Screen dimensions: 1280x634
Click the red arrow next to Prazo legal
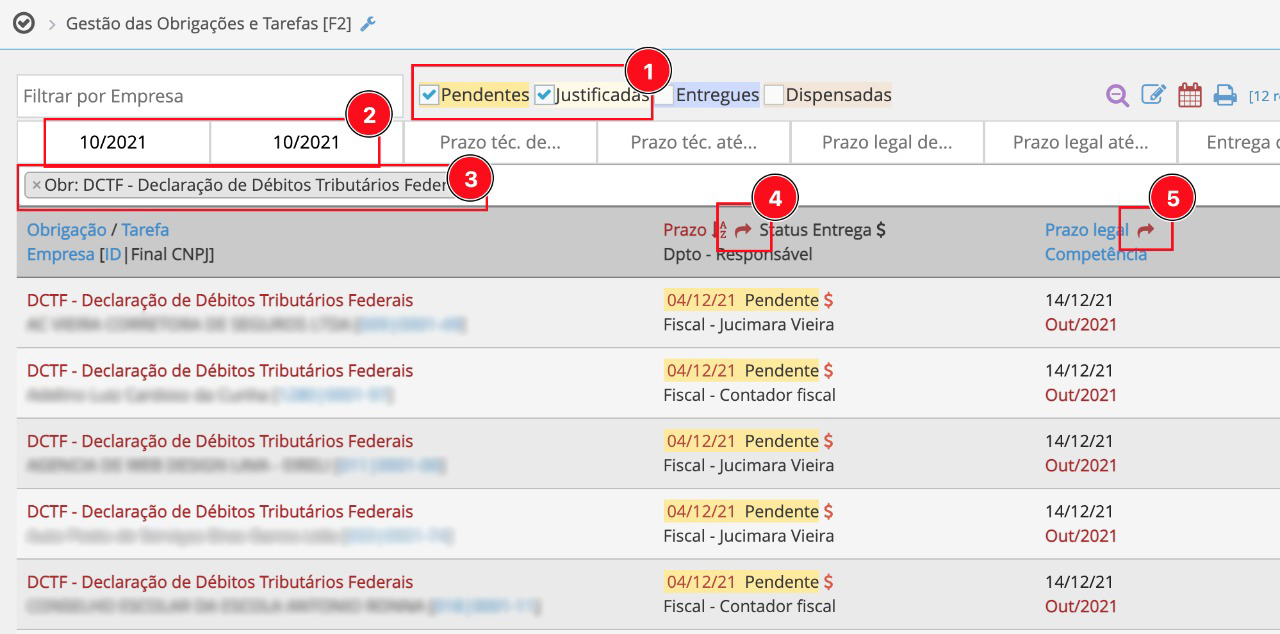tap(1146, 230)
